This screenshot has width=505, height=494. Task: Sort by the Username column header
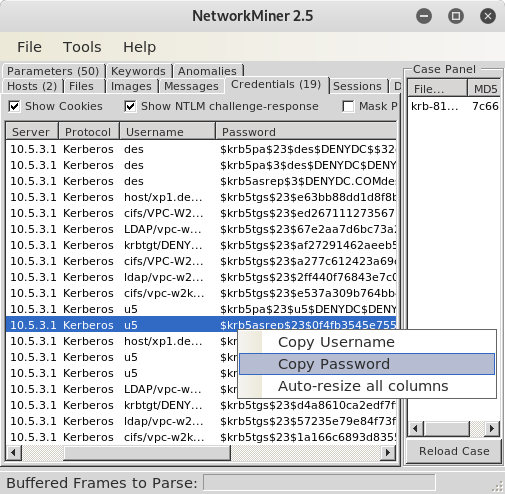(x=167, y=132)
